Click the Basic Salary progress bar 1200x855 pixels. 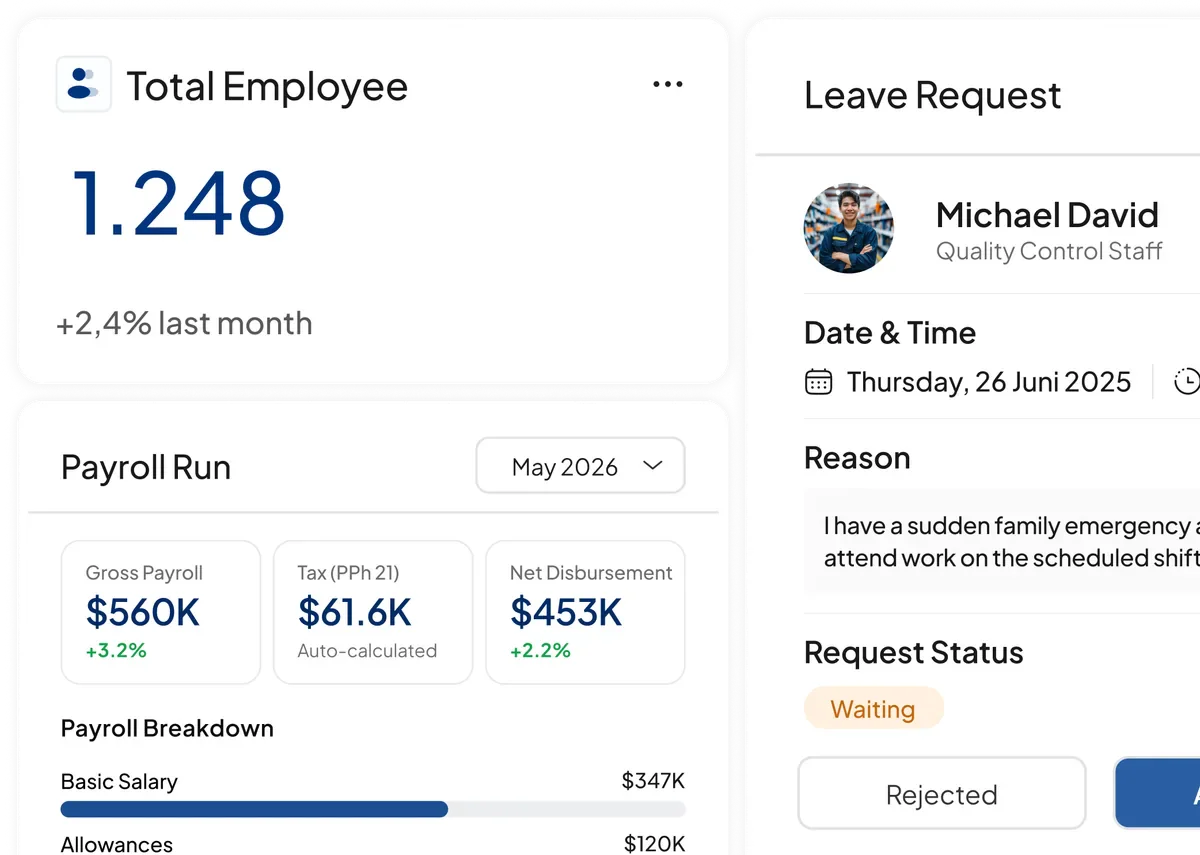(x=373, y=809)
